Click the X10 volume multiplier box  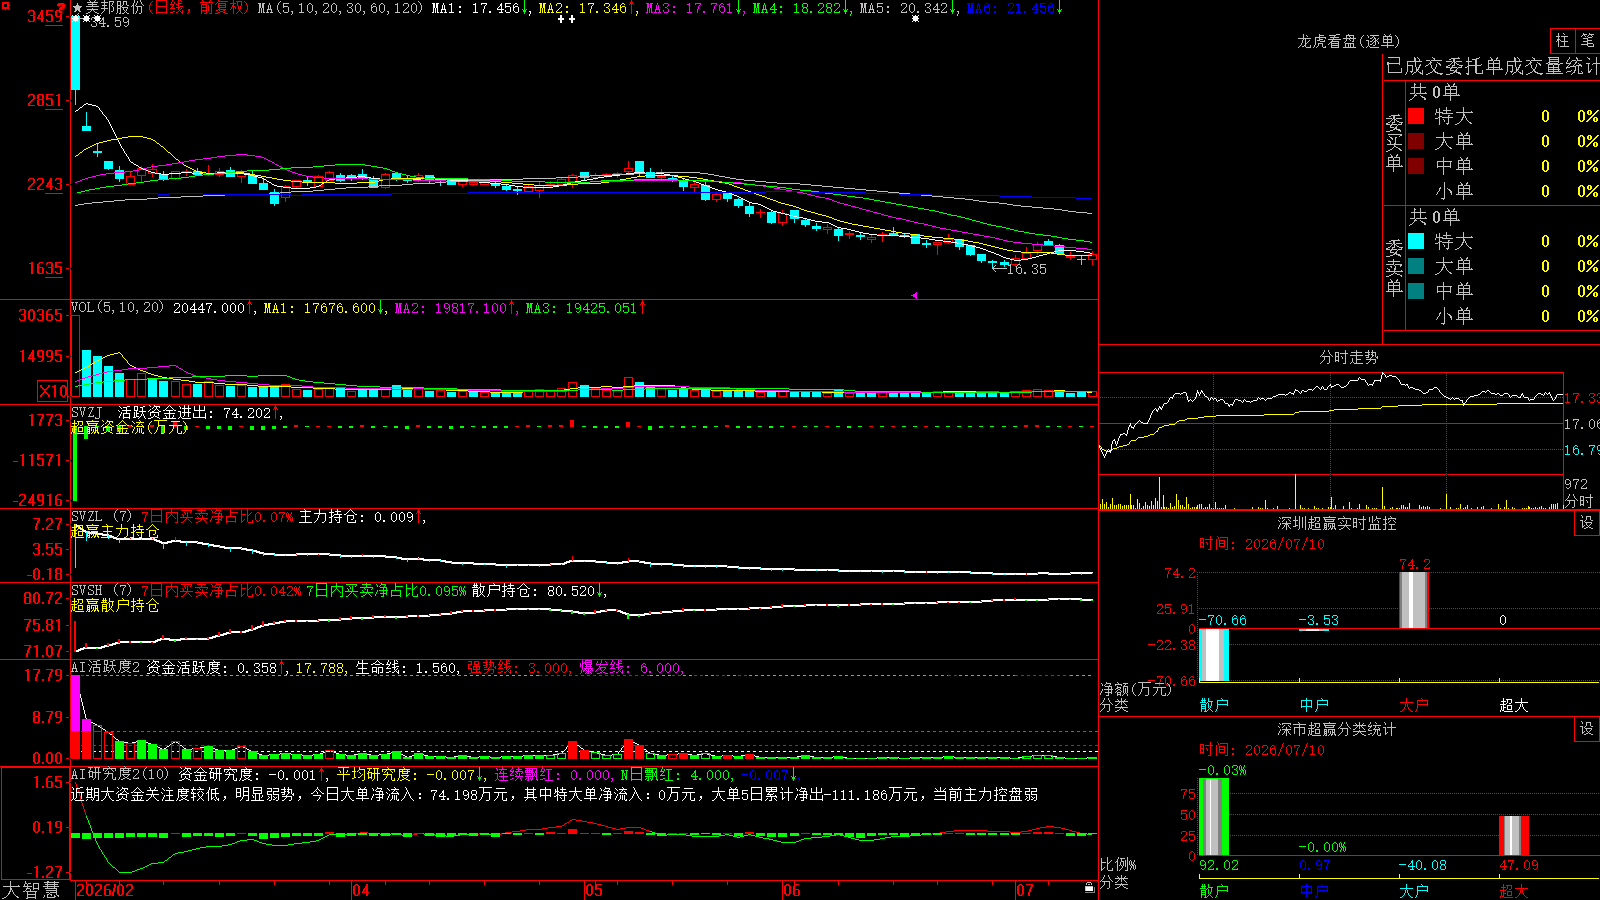tap(53, 391)
